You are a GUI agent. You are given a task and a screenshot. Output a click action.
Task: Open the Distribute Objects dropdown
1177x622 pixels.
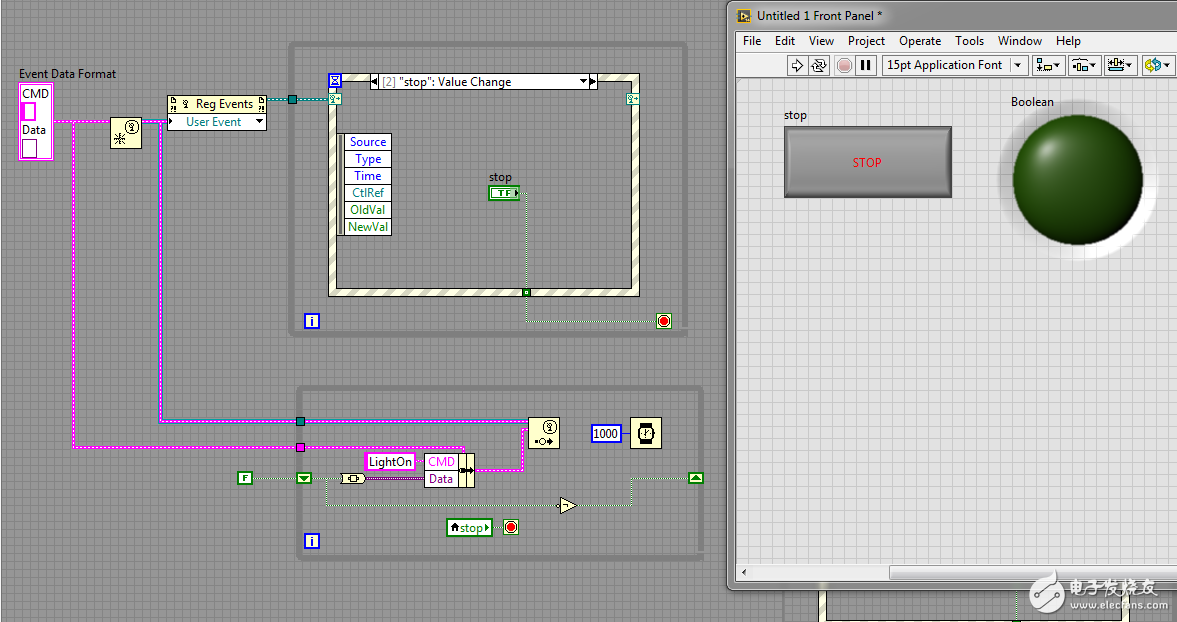tap(1085, 65)
